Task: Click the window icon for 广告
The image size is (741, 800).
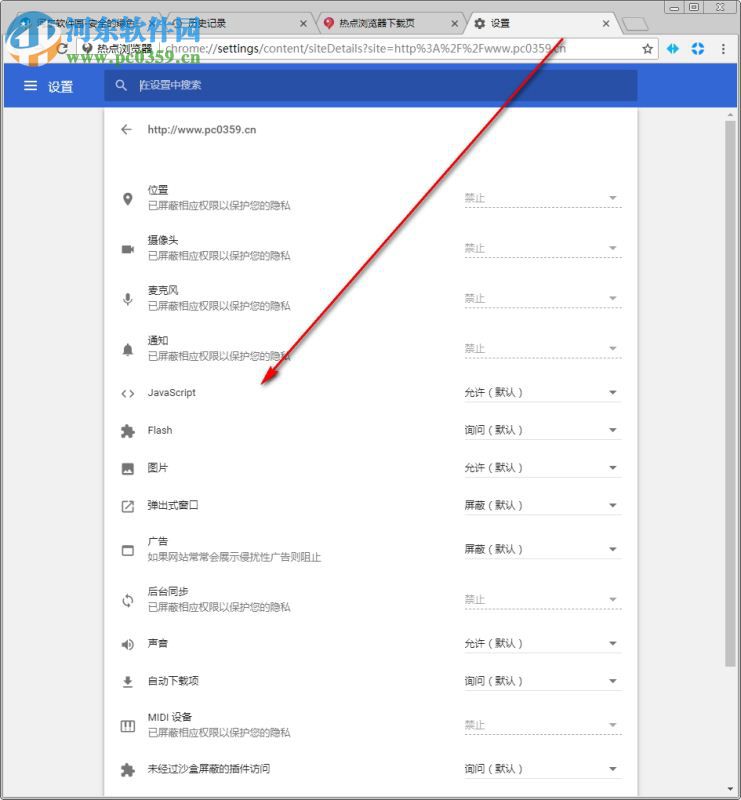Action: tap(128, 551)
